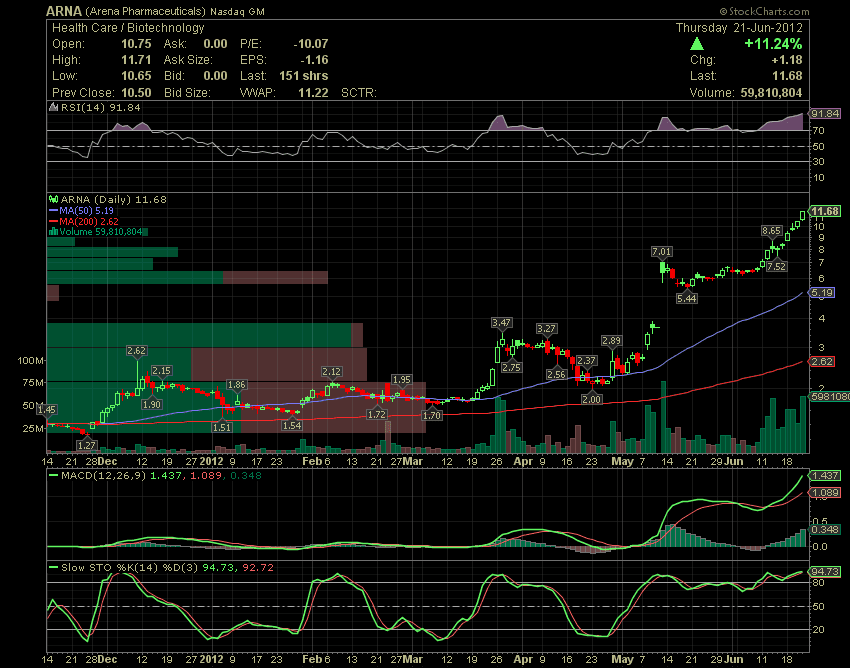This screenshot has height=668, width=850.
Task: Click the VWAP value 11.22
Action: [x=313, y=93]
